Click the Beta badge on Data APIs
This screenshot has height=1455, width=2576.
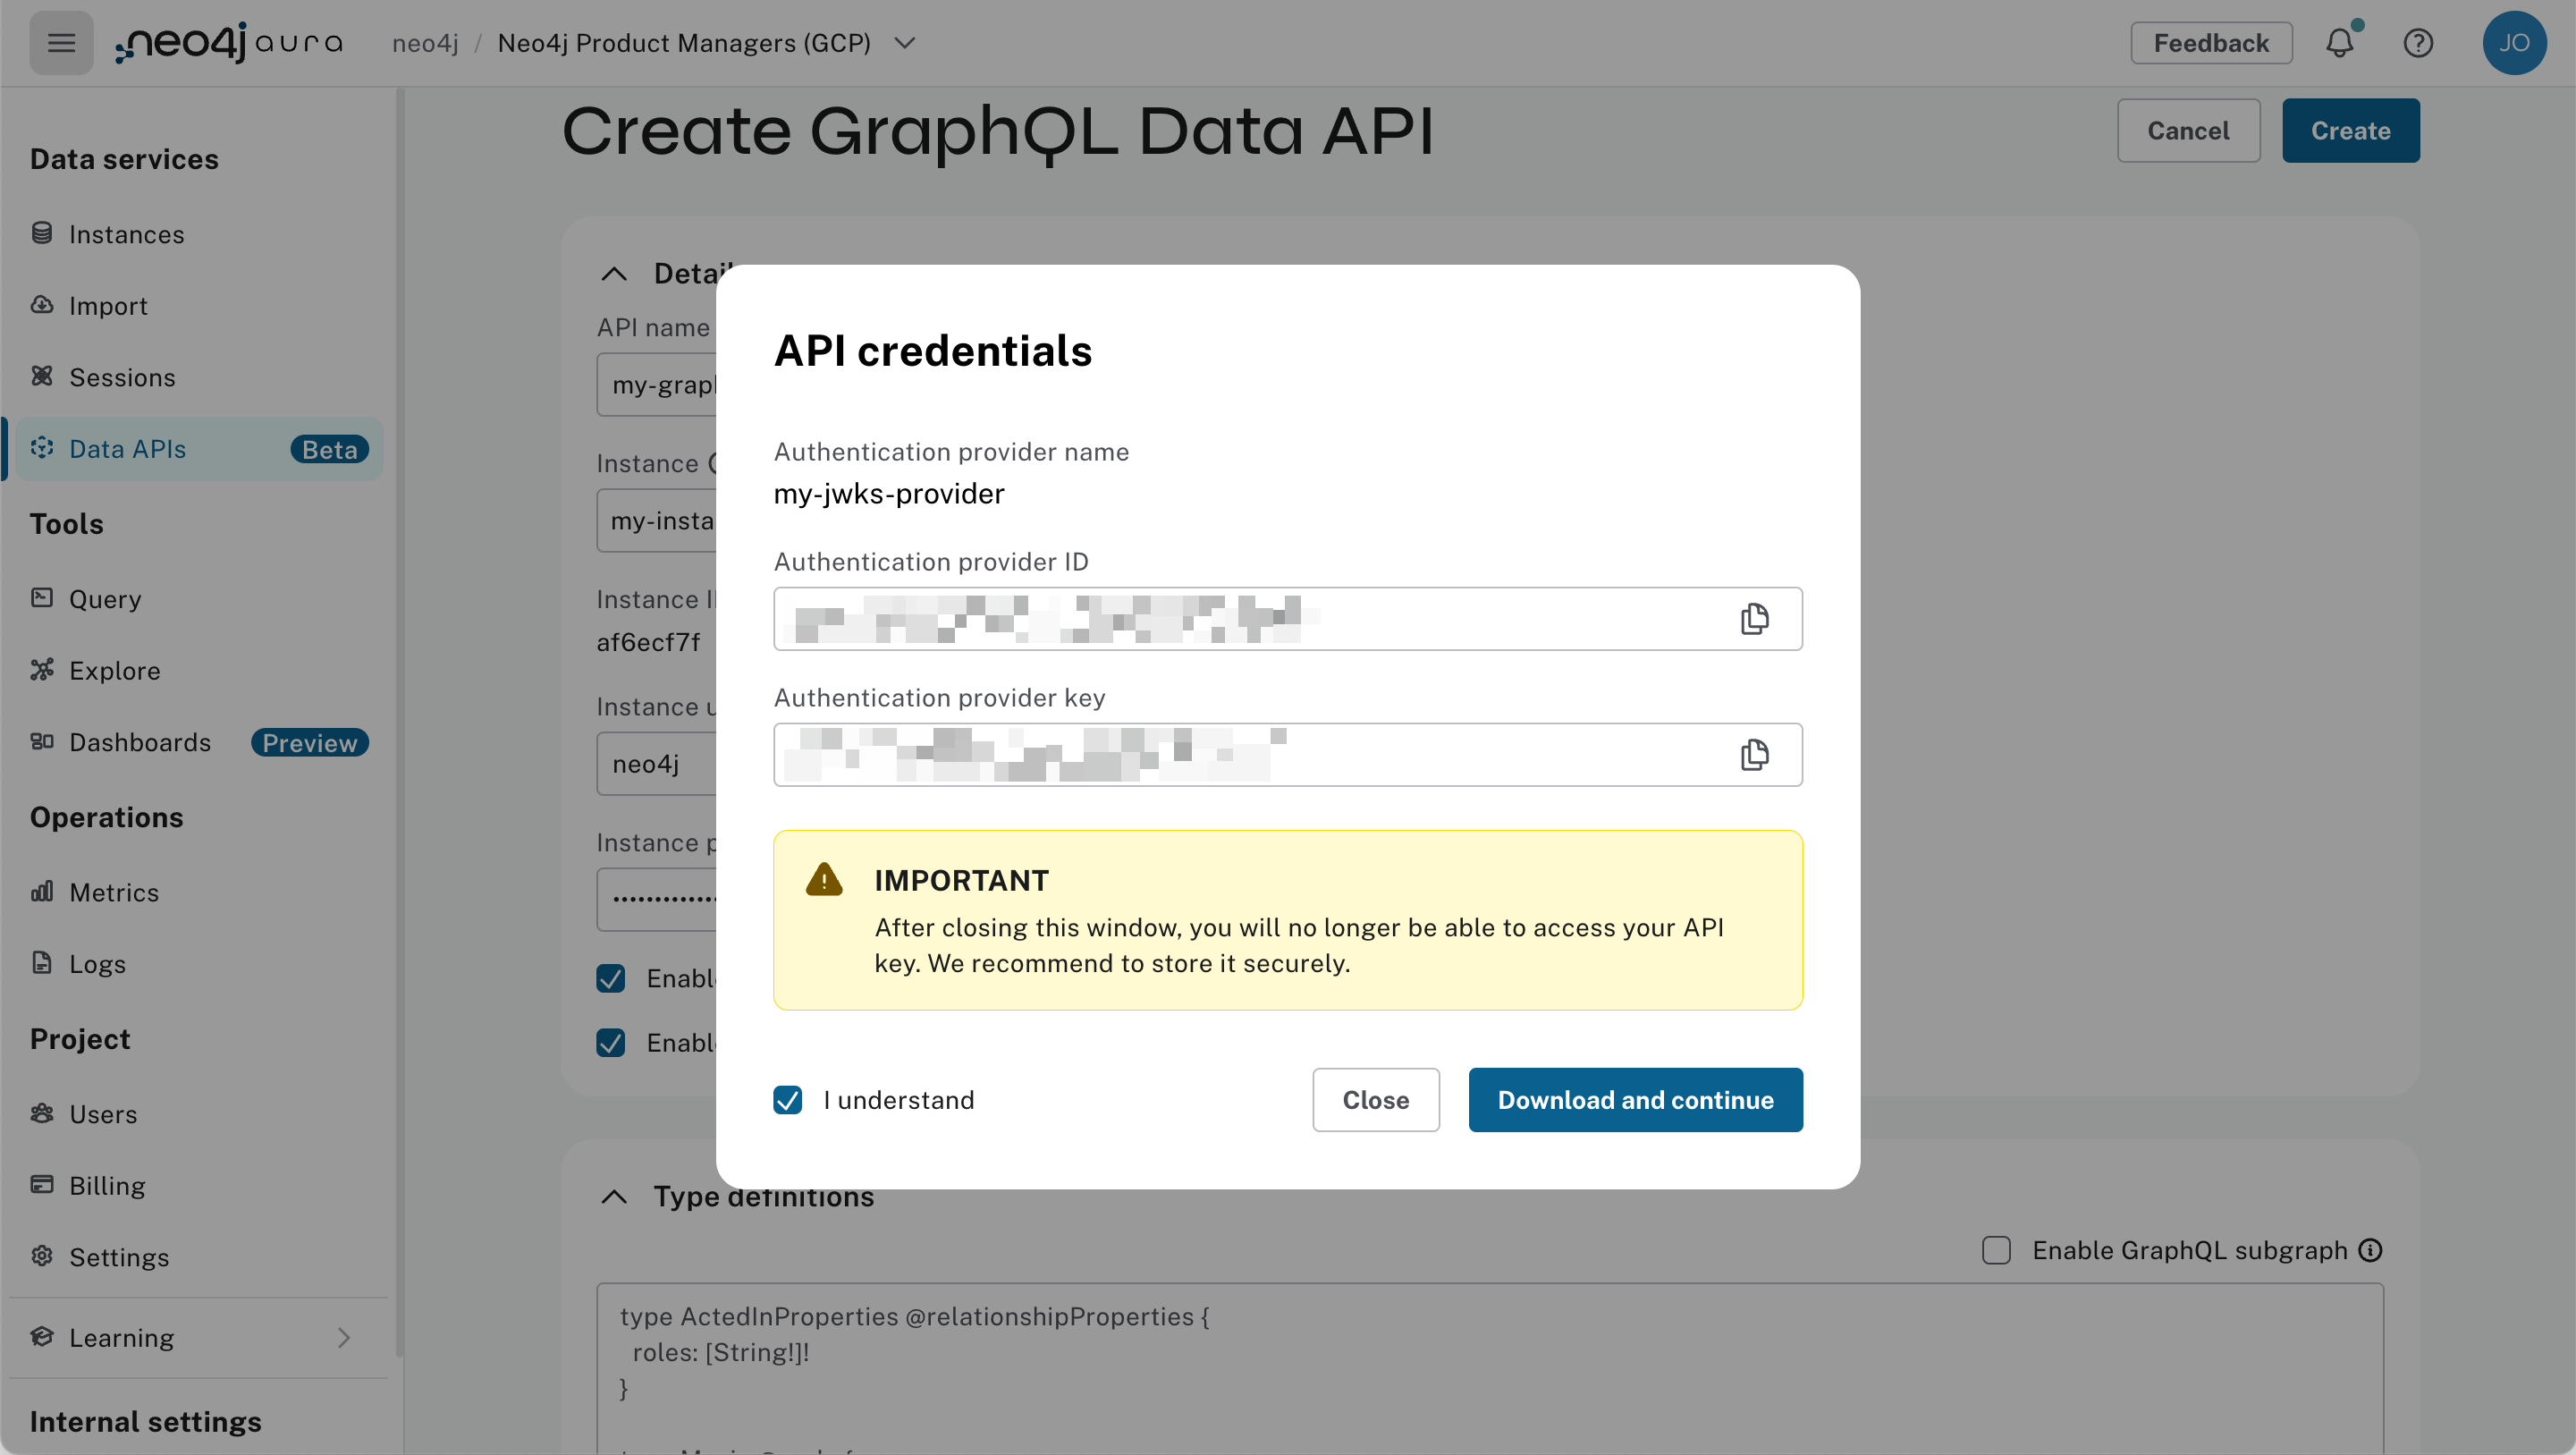(x=329, y=449)
